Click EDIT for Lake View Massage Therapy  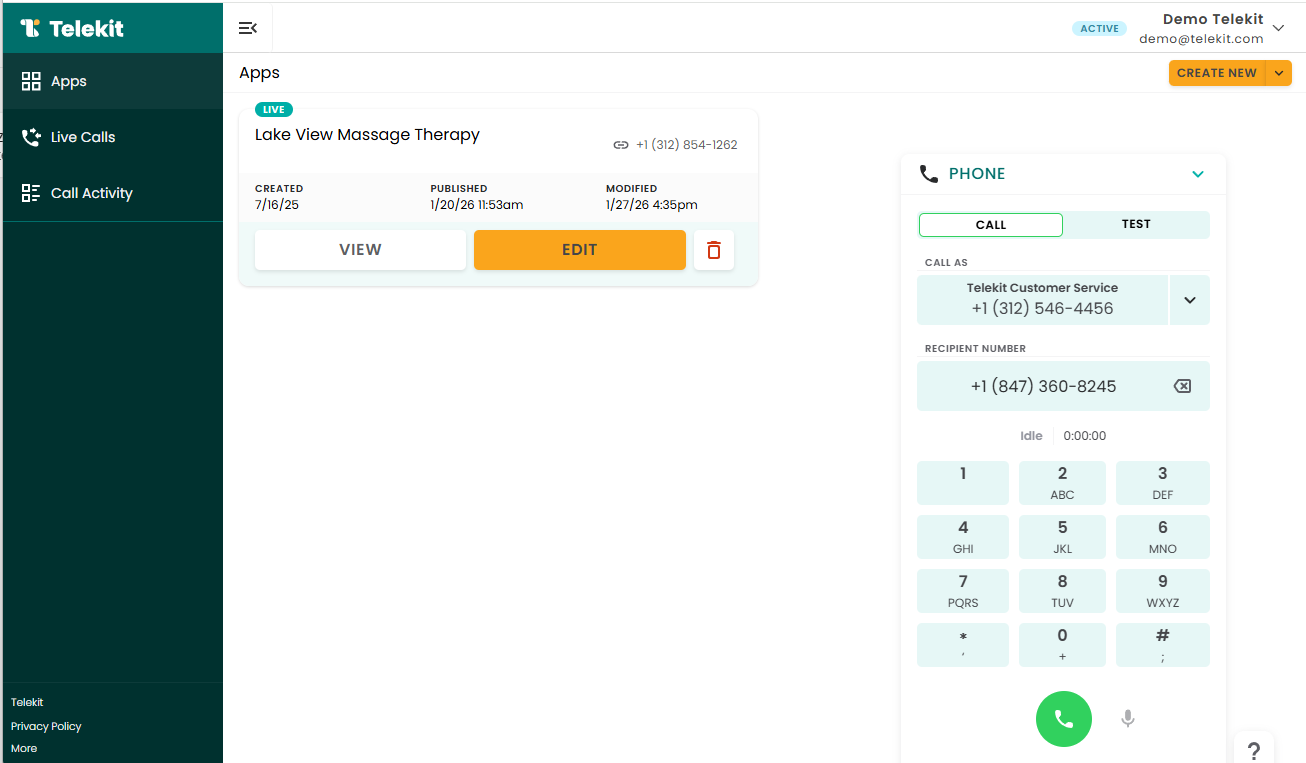[x=580, y=250]
